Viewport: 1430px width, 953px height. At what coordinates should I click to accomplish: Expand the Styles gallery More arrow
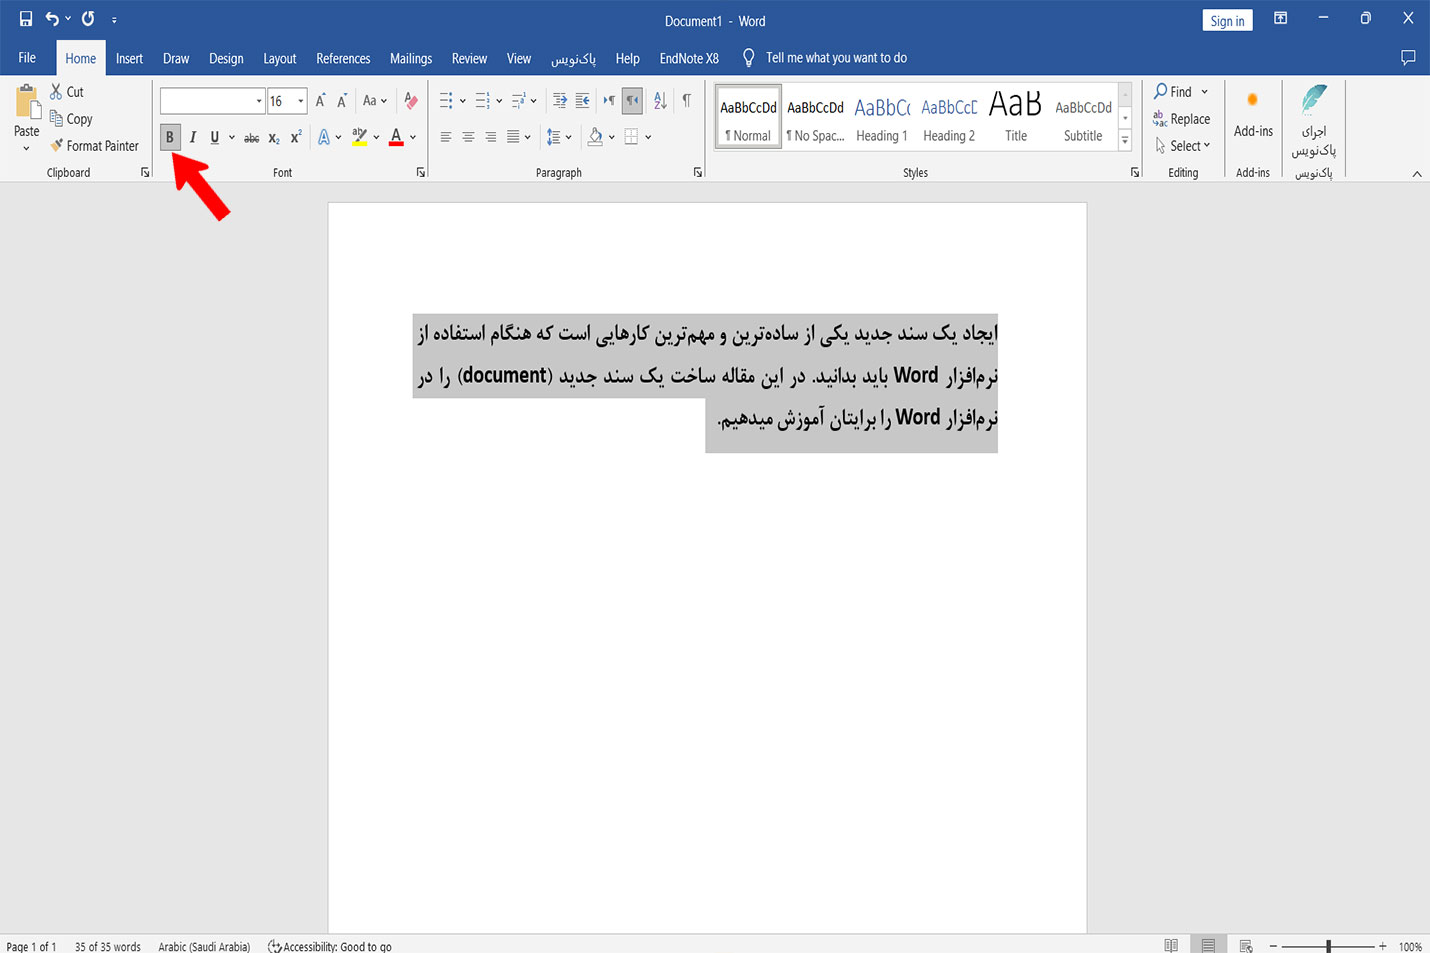coord(1125,141)
